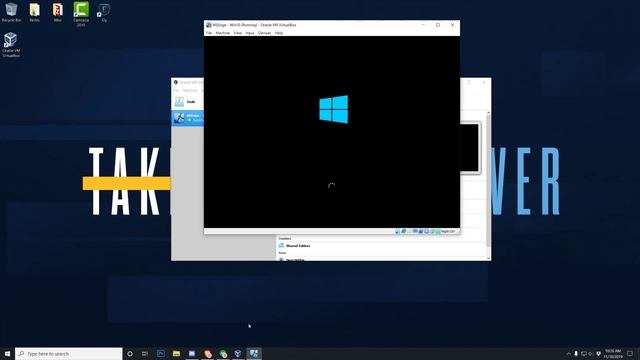
Task: Switch to VirtualBox Manager taskbar icon
Action: [x=238, y=353]
